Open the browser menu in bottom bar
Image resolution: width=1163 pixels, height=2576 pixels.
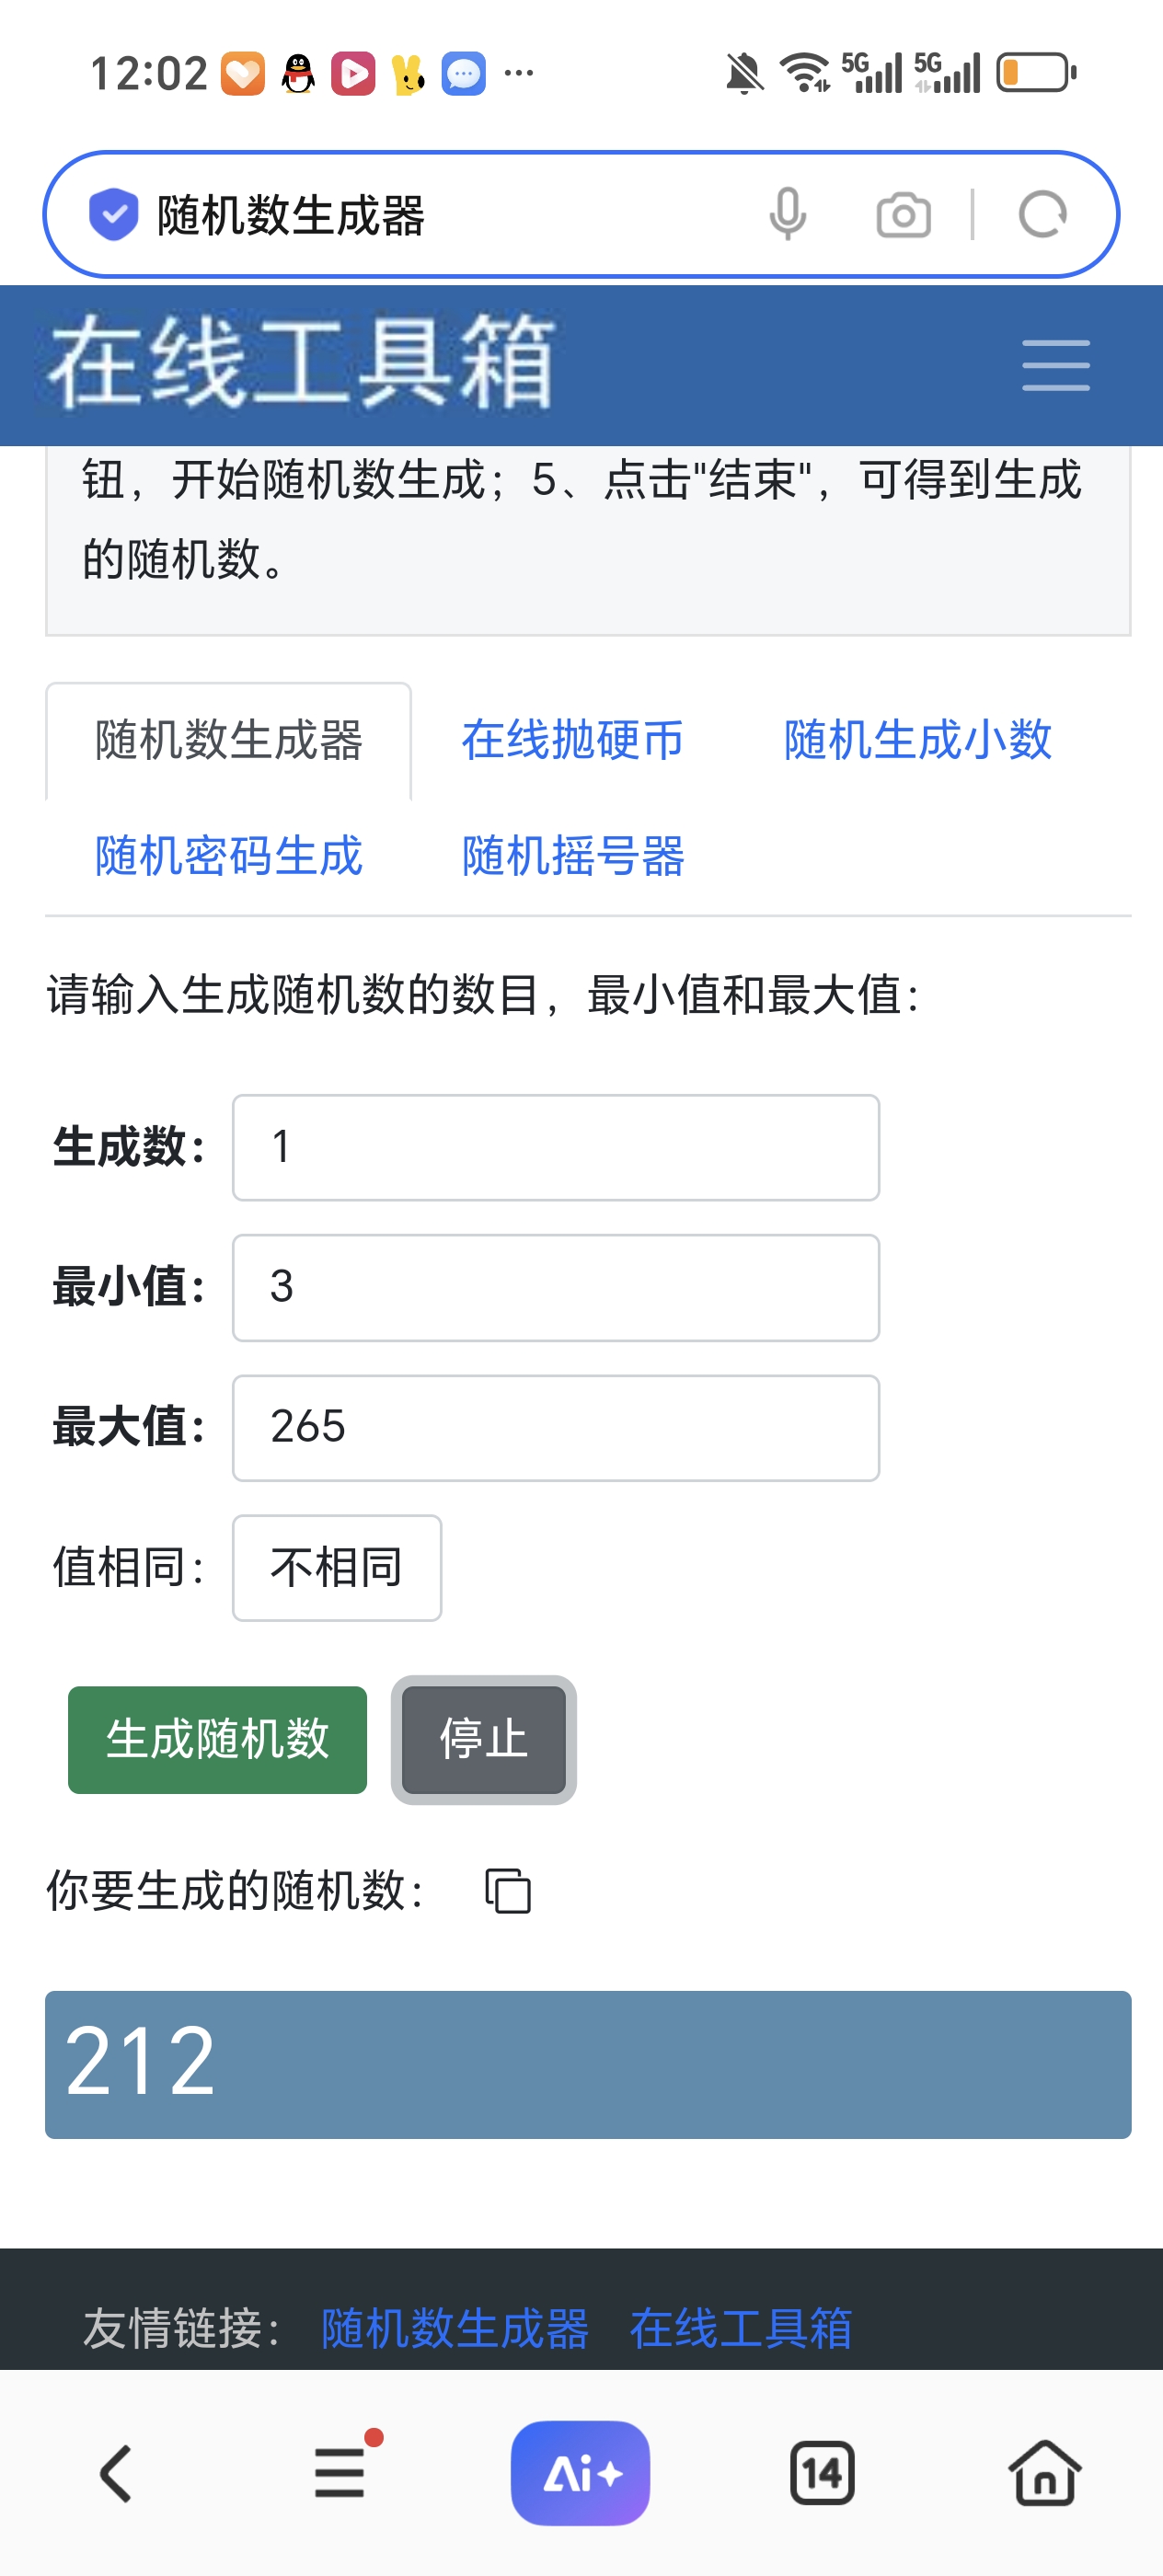340,2474
